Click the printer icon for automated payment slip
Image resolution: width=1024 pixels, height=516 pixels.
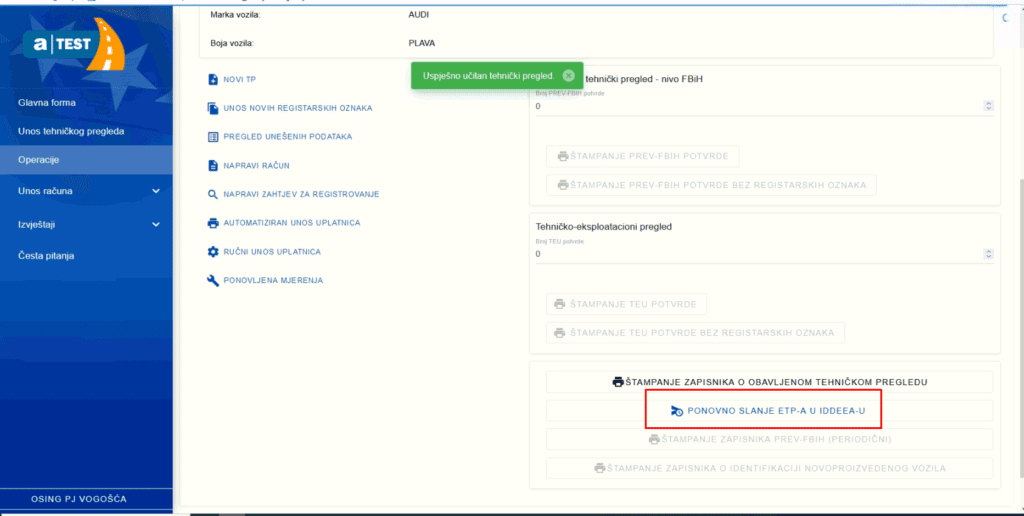click(212, 222)
